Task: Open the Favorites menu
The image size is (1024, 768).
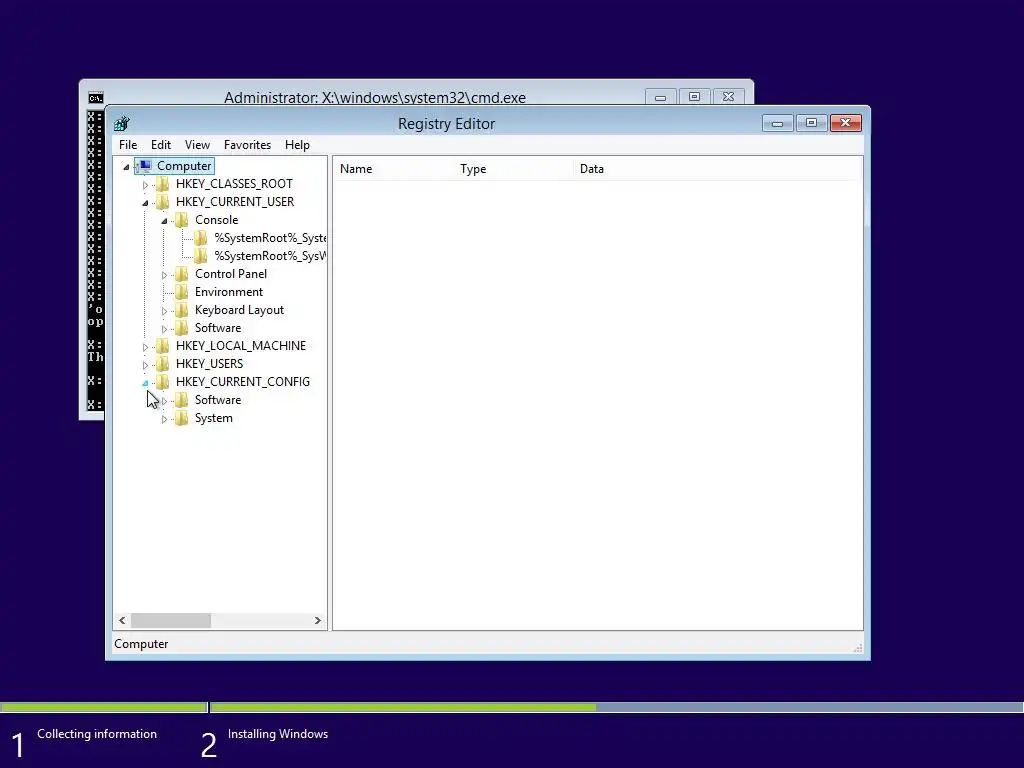Action: 247,145
